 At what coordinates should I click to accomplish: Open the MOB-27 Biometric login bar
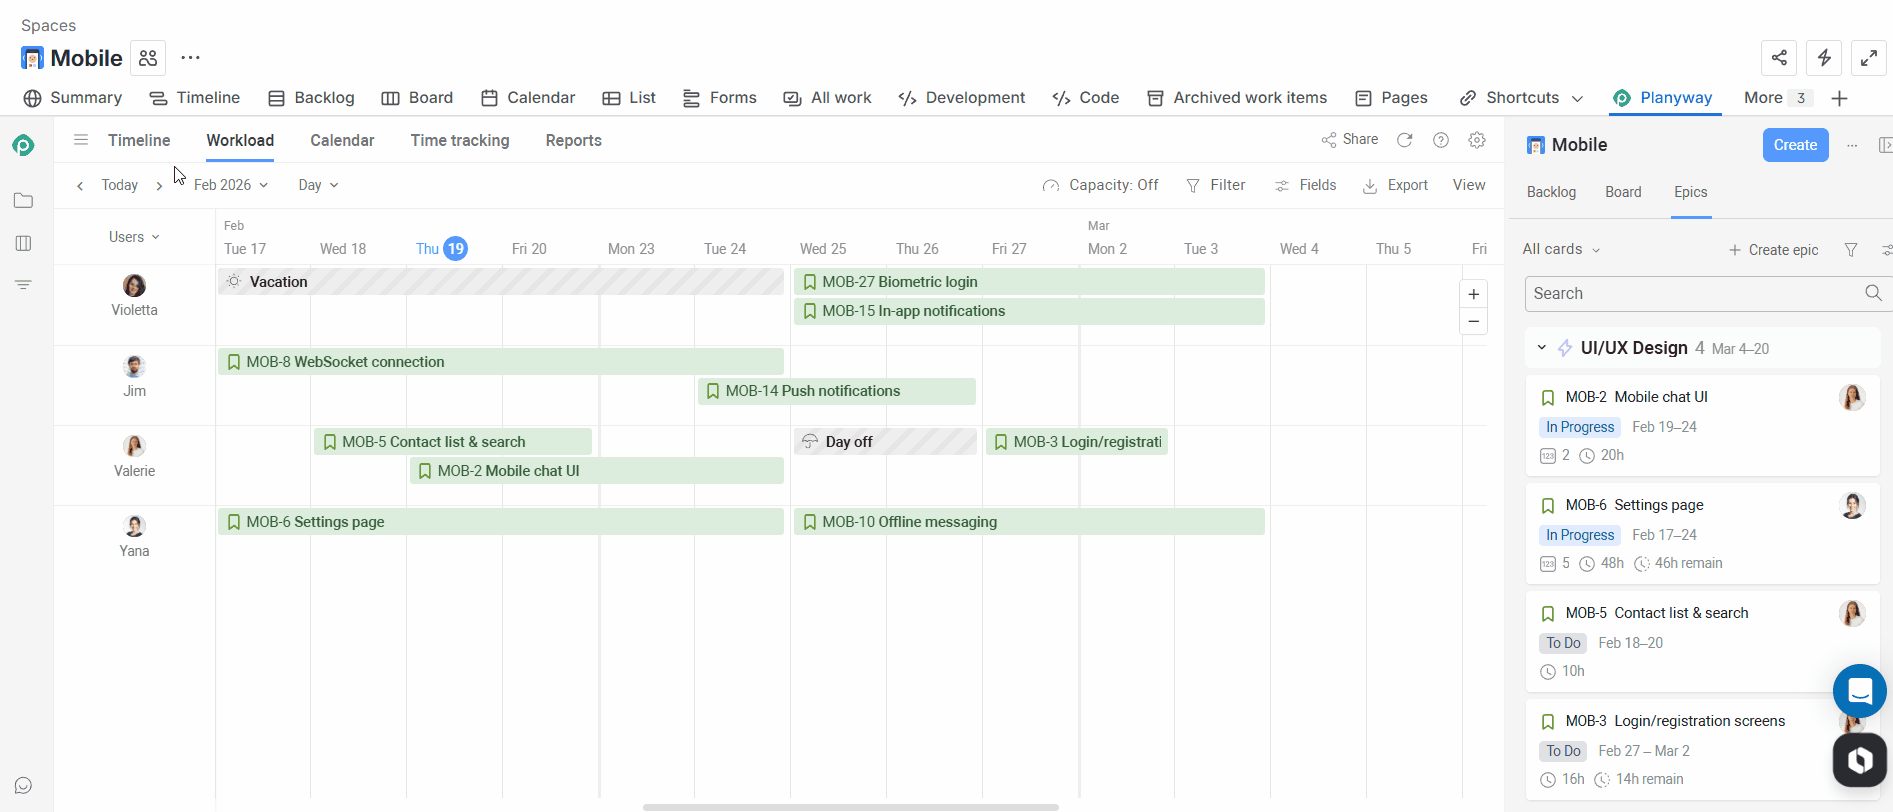(1029, 282)
